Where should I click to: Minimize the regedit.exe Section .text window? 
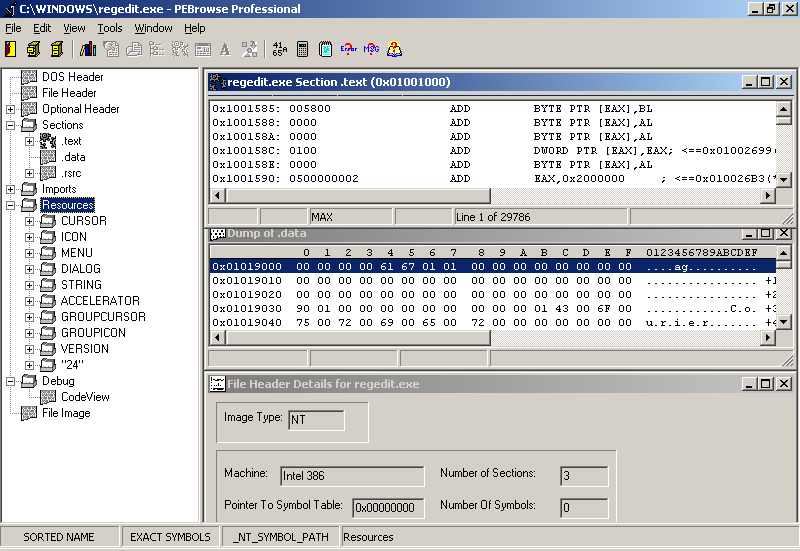(x=748, y=82)
